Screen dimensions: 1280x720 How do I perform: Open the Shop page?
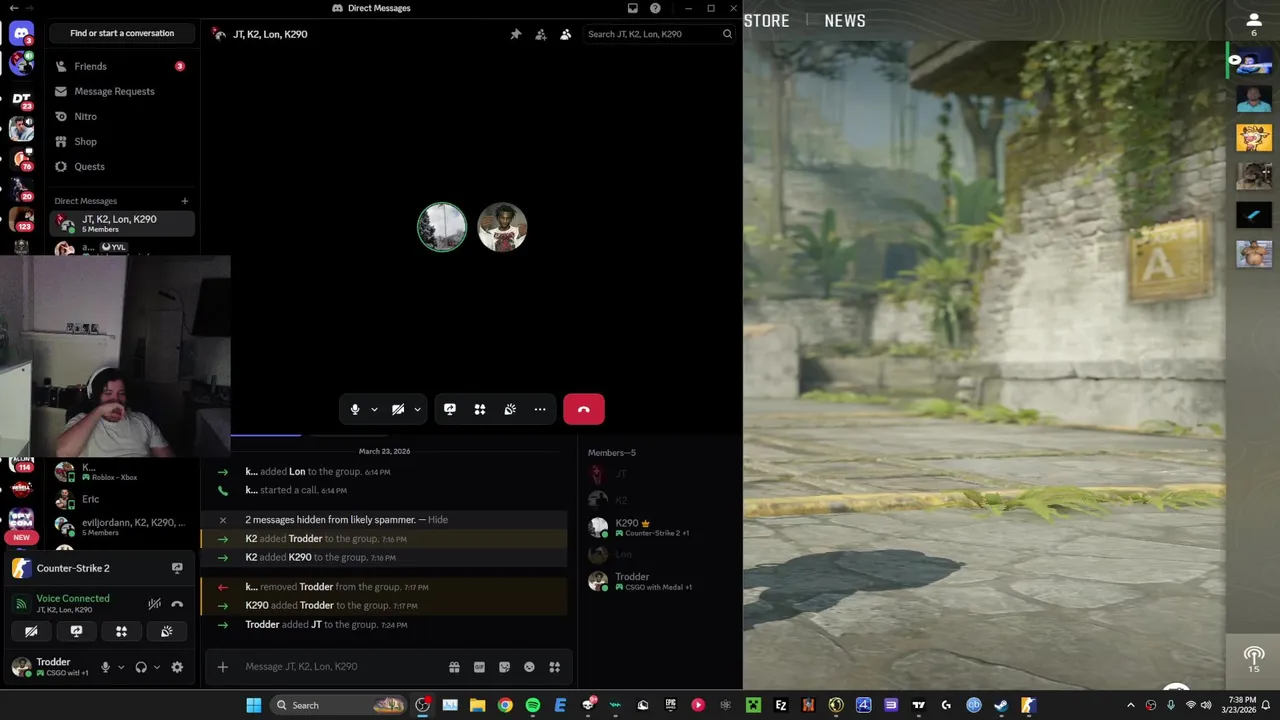122,142
